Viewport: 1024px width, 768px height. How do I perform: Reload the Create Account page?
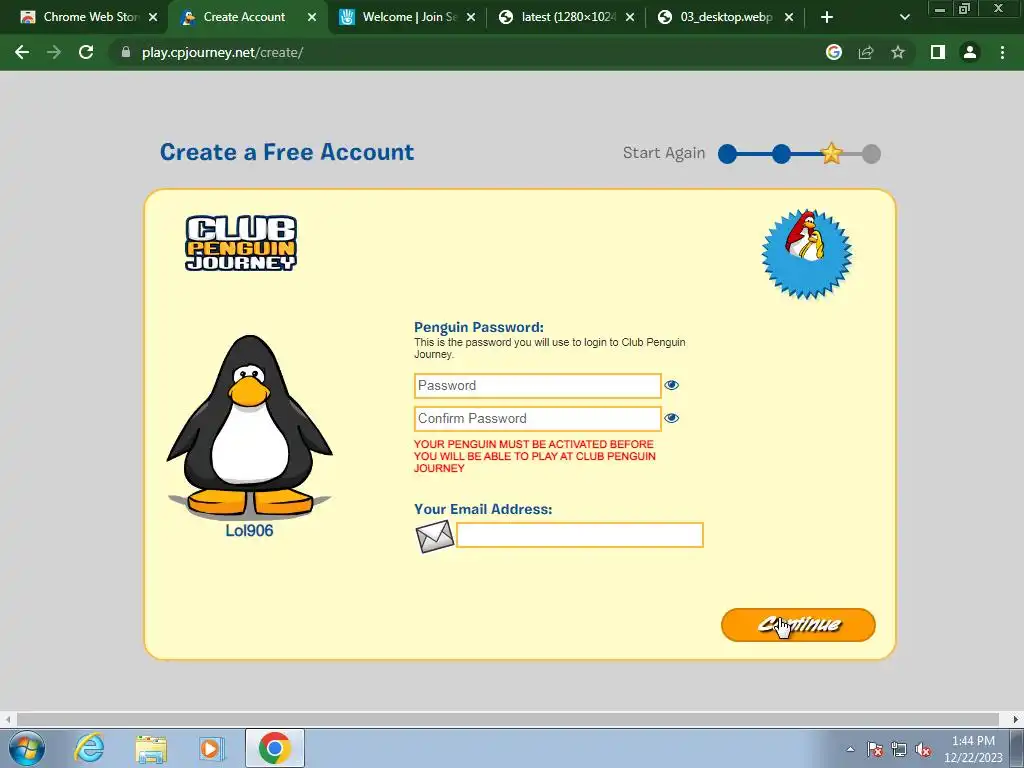coord(86,52)
